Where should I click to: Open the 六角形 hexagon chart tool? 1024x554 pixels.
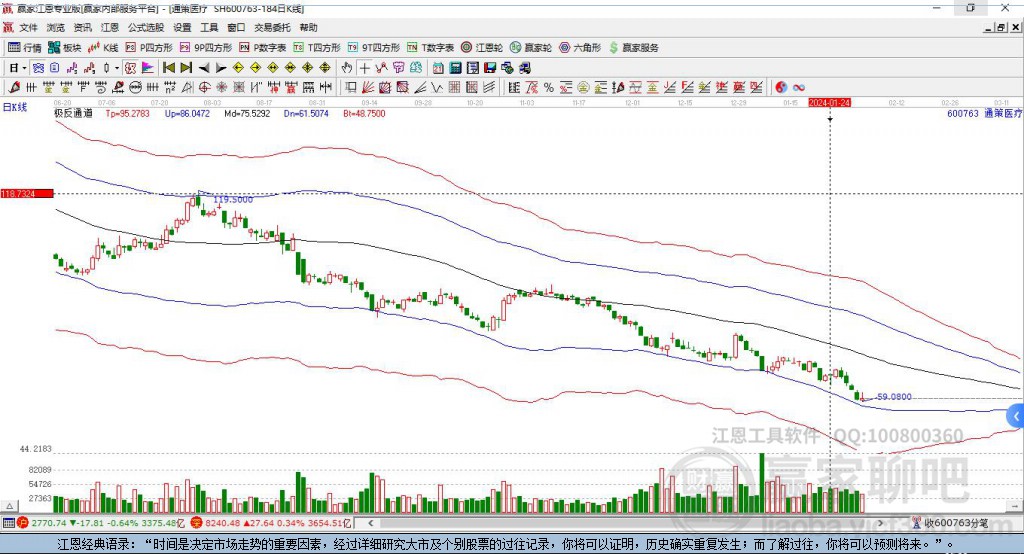pos(580,48)
